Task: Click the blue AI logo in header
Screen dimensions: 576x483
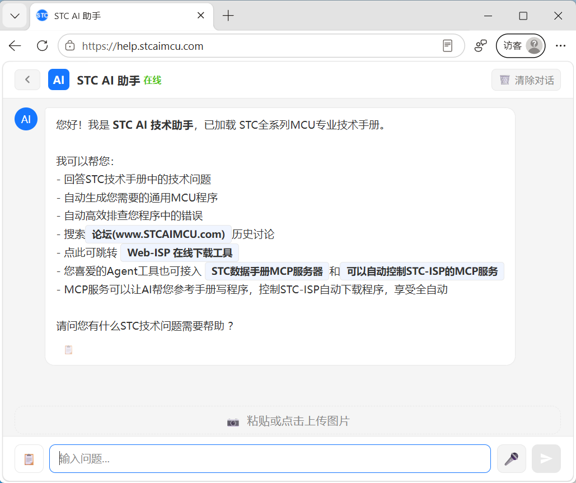Action: tap(59, 80)
